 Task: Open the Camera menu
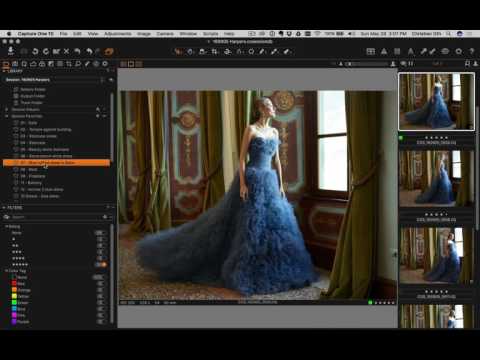coord(165,34)
